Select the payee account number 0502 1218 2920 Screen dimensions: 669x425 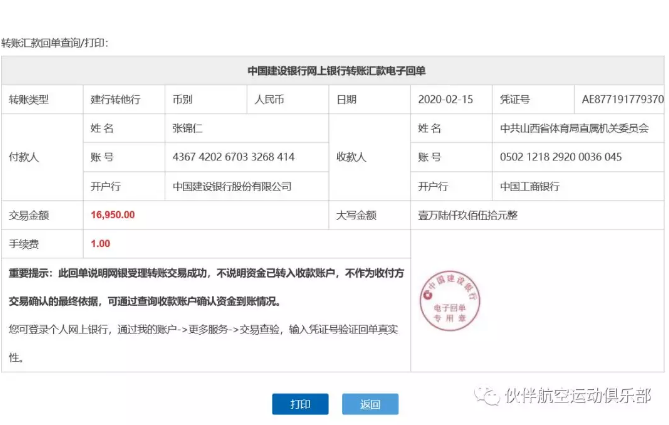561,157
